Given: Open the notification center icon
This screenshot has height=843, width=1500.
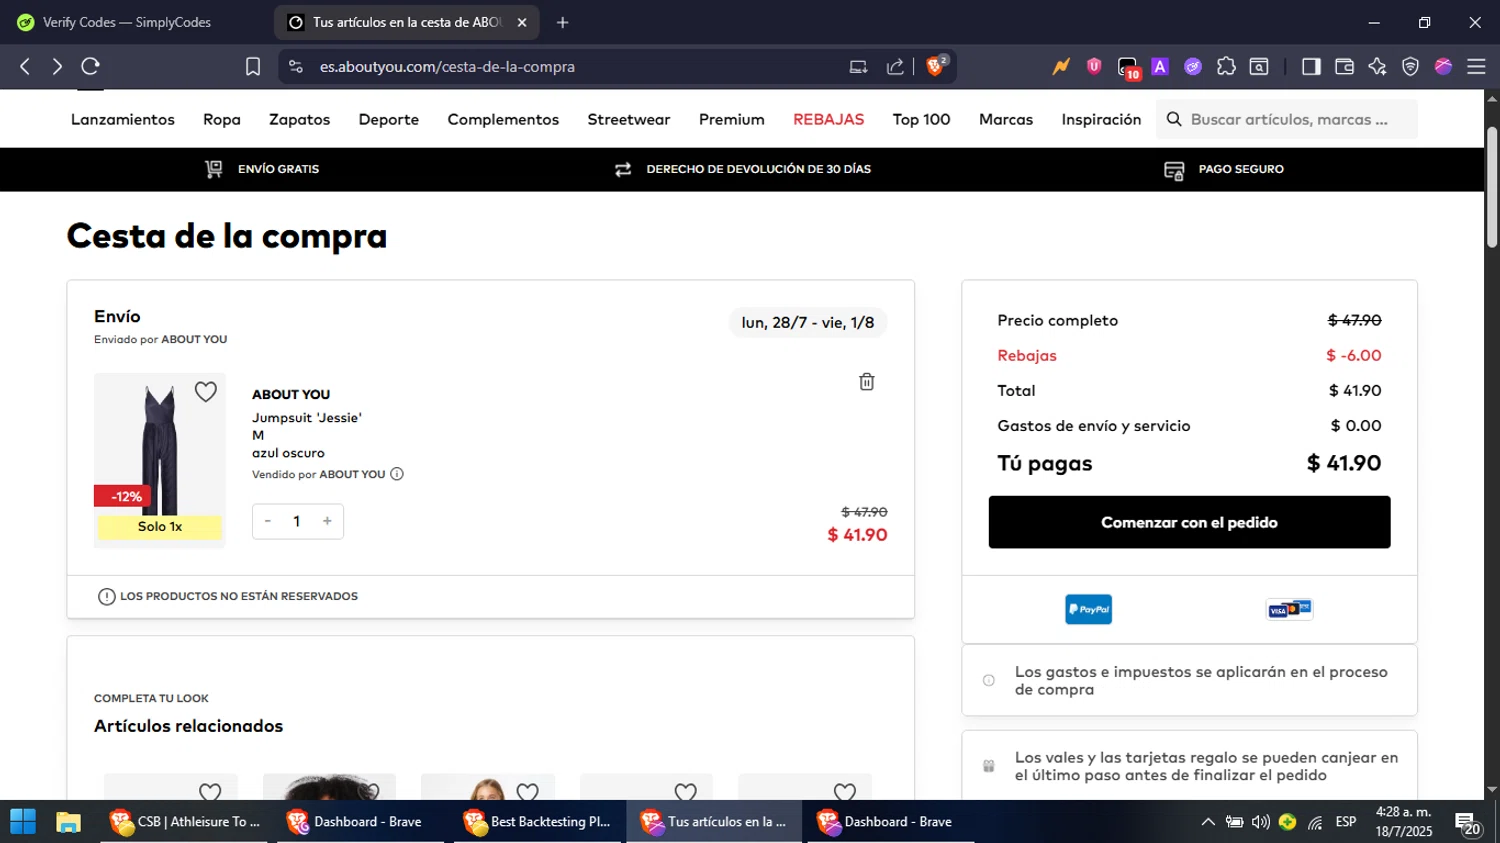Looking at the screenshot, I should point(1467,822).
